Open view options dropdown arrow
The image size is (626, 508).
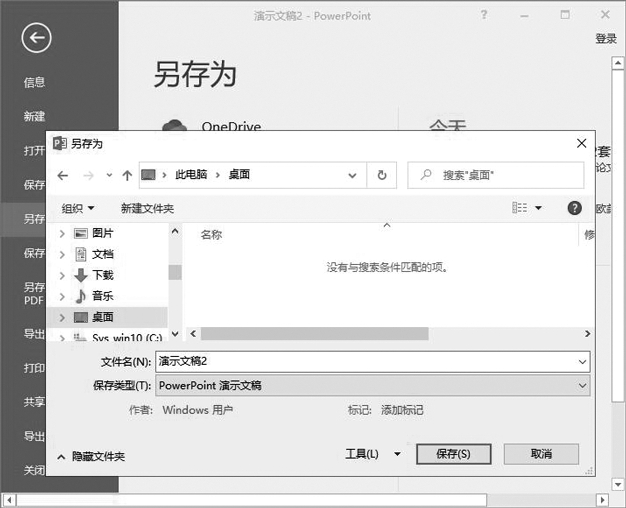point(538,208)
